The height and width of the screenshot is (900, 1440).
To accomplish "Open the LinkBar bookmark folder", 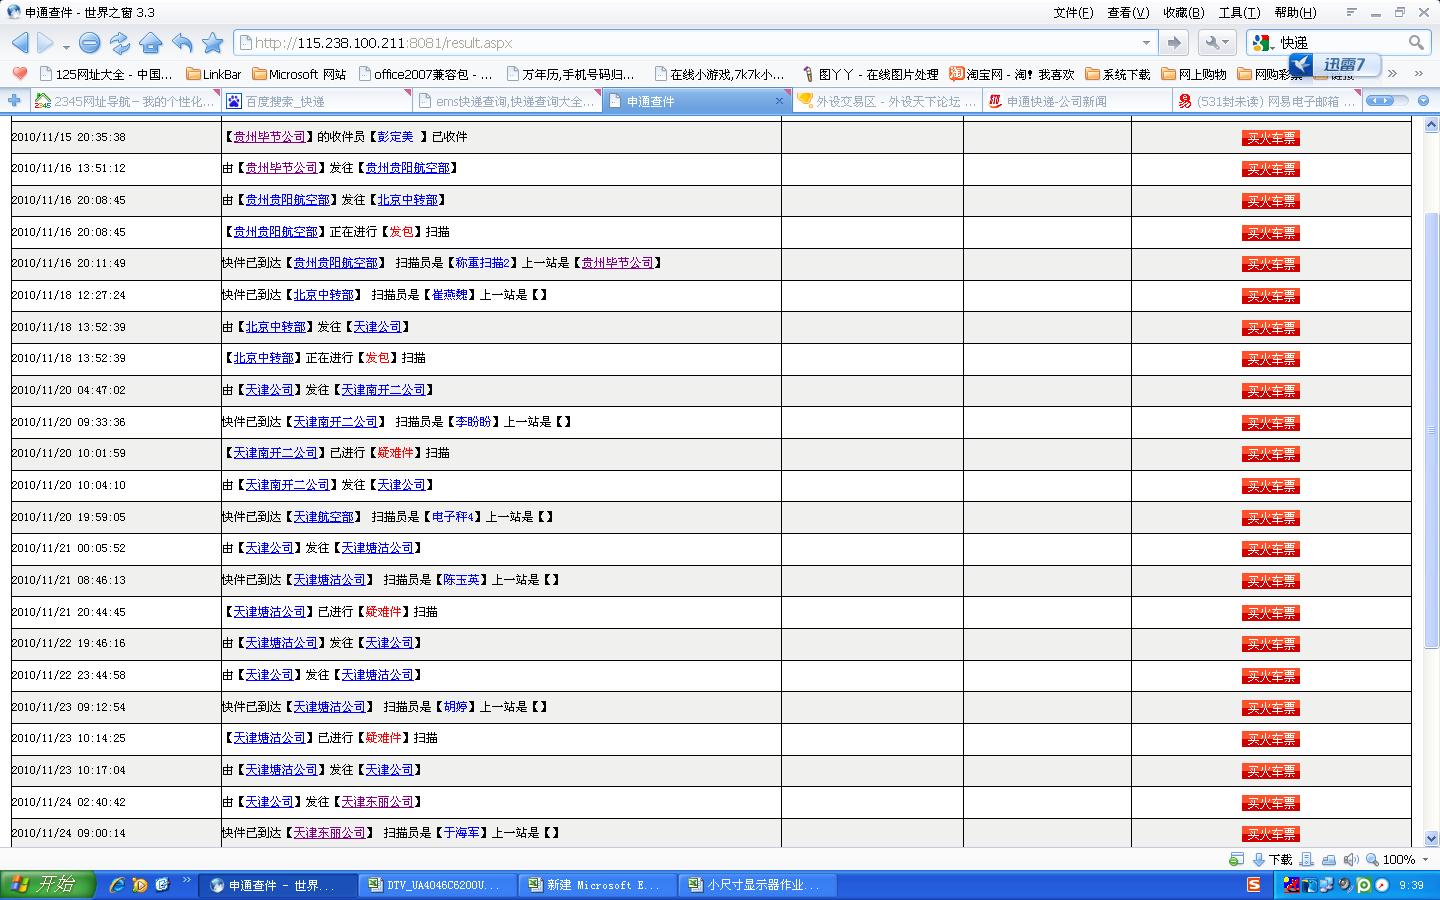I will pyautogui.click(x=214, y=74).
